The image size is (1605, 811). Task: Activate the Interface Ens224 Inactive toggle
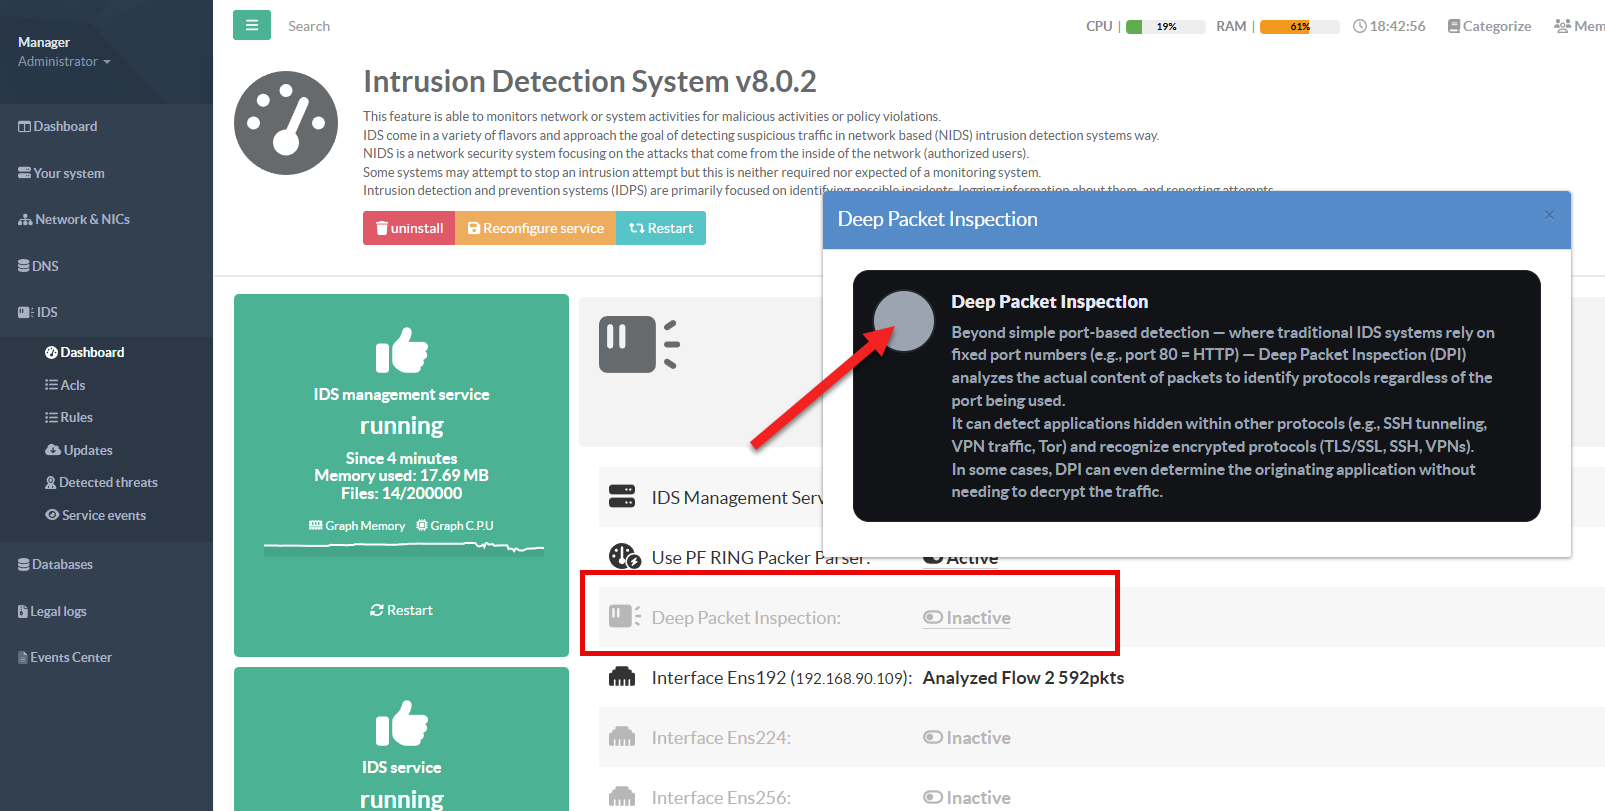tap(966, 738)
